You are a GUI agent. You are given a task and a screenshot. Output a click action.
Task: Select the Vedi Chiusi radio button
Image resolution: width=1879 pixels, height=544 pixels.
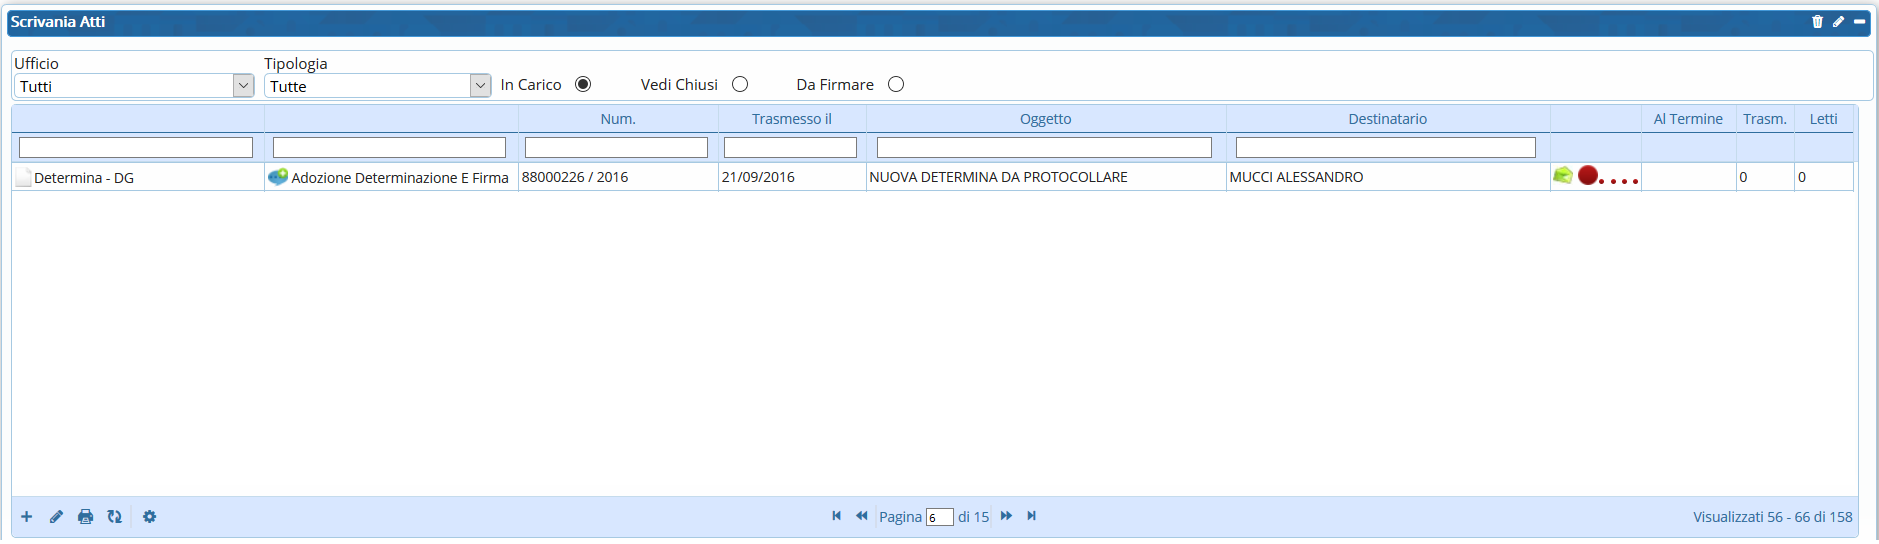click(x=740, y=84)
